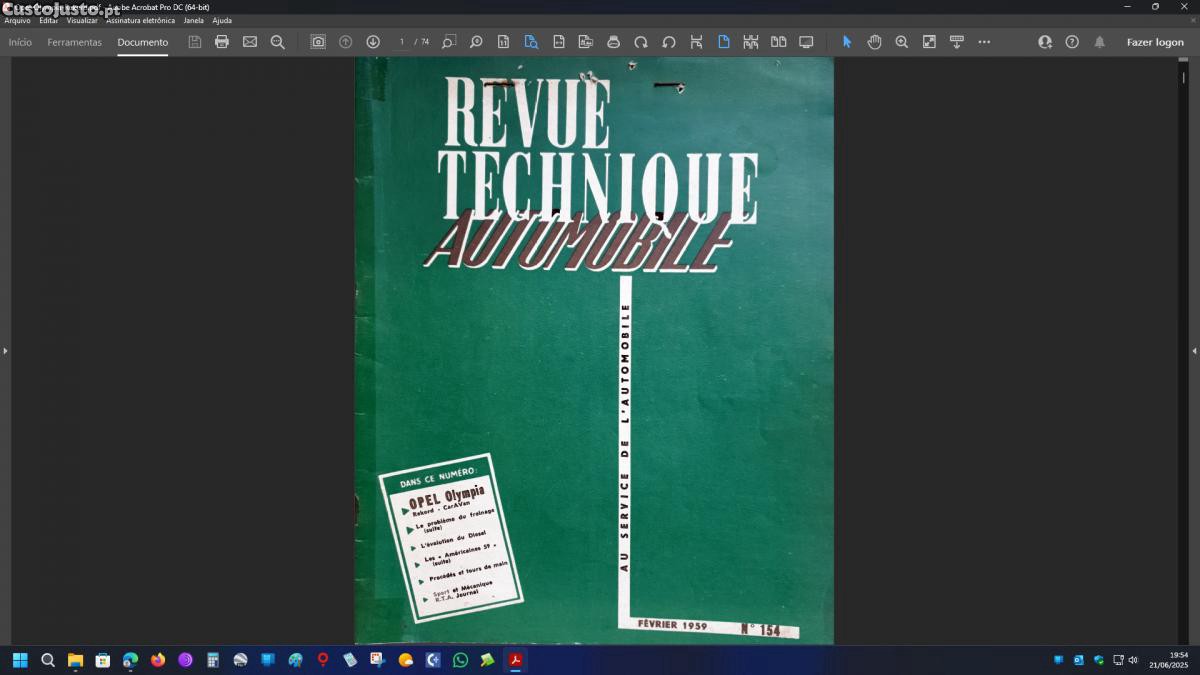The image size is (1200, 675).
Task: Open the Início tab
Action: pos(20,42)
